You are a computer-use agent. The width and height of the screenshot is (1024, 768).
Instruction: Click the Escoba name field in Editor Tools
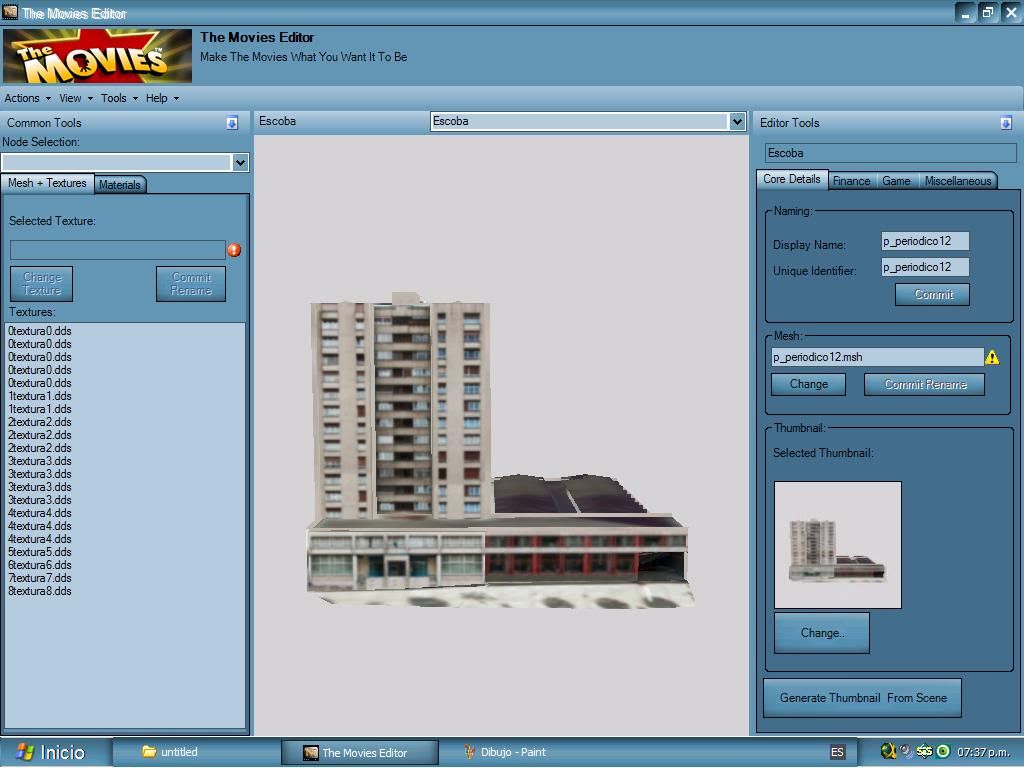(891, 153)
